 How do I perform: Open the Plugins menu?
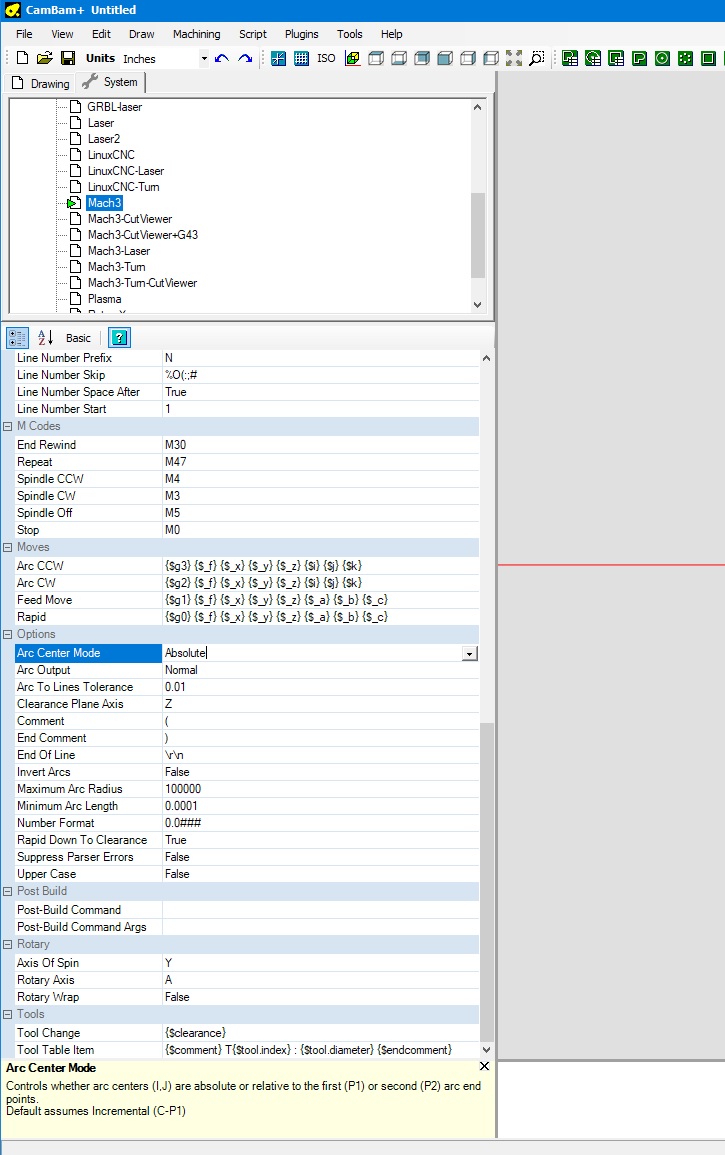301,34
